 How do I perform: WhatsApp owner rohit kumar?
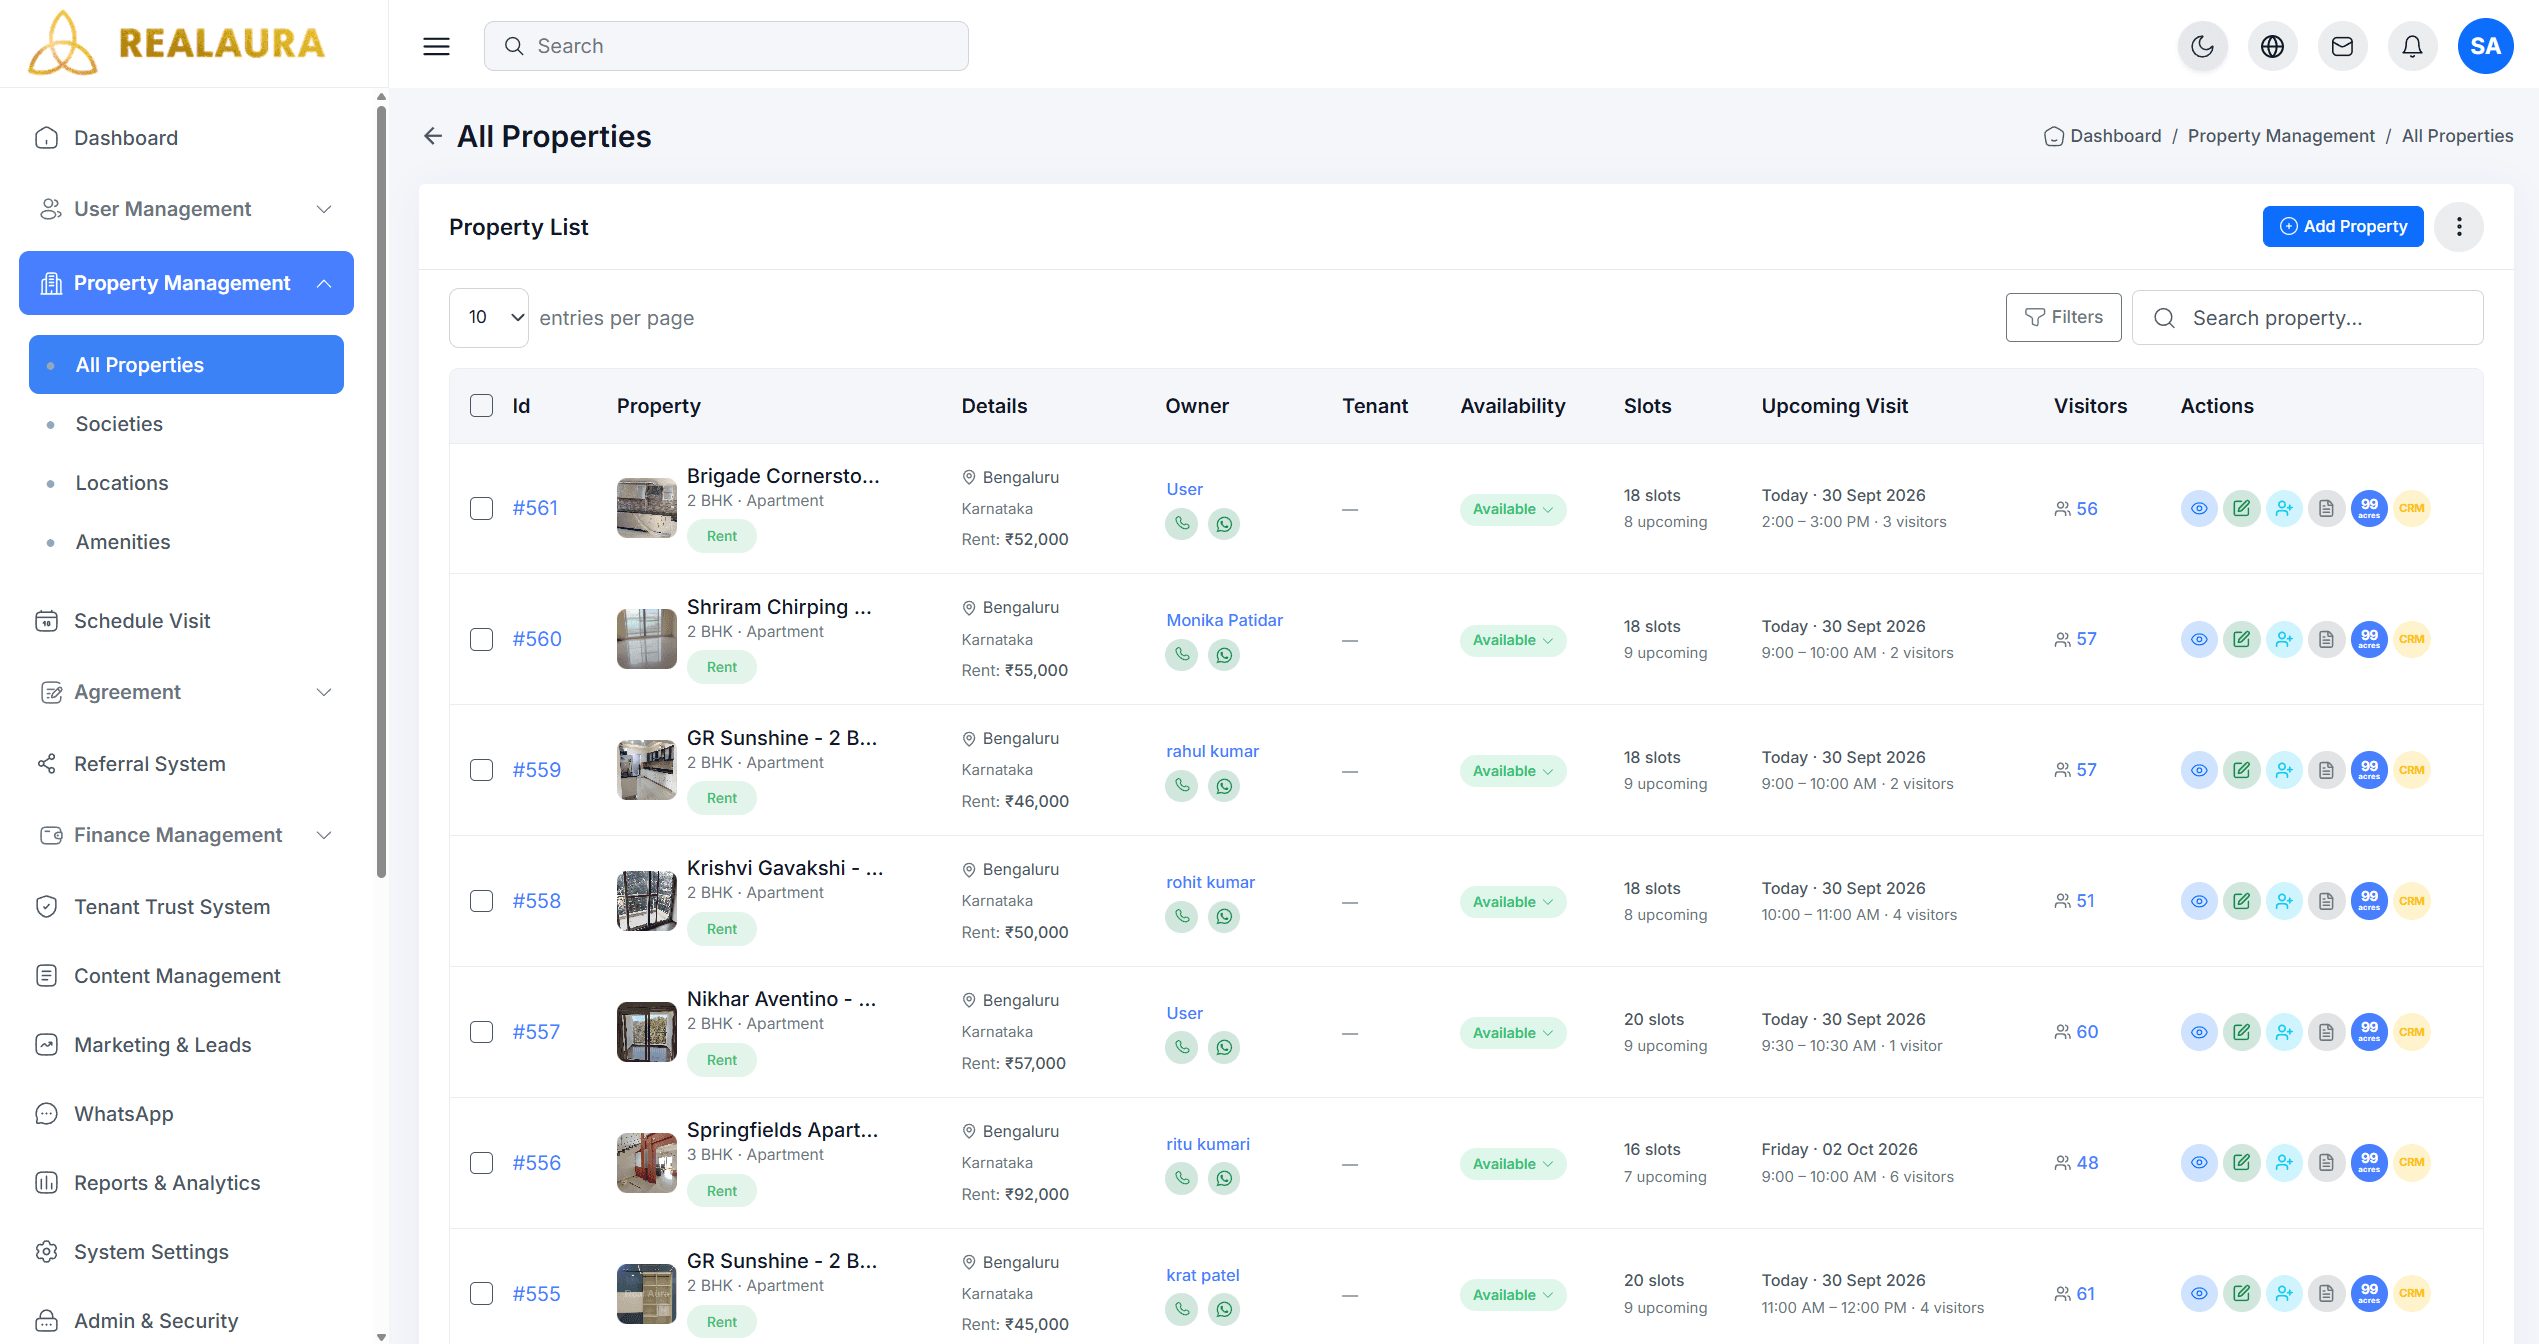(x=1224, y=917)
